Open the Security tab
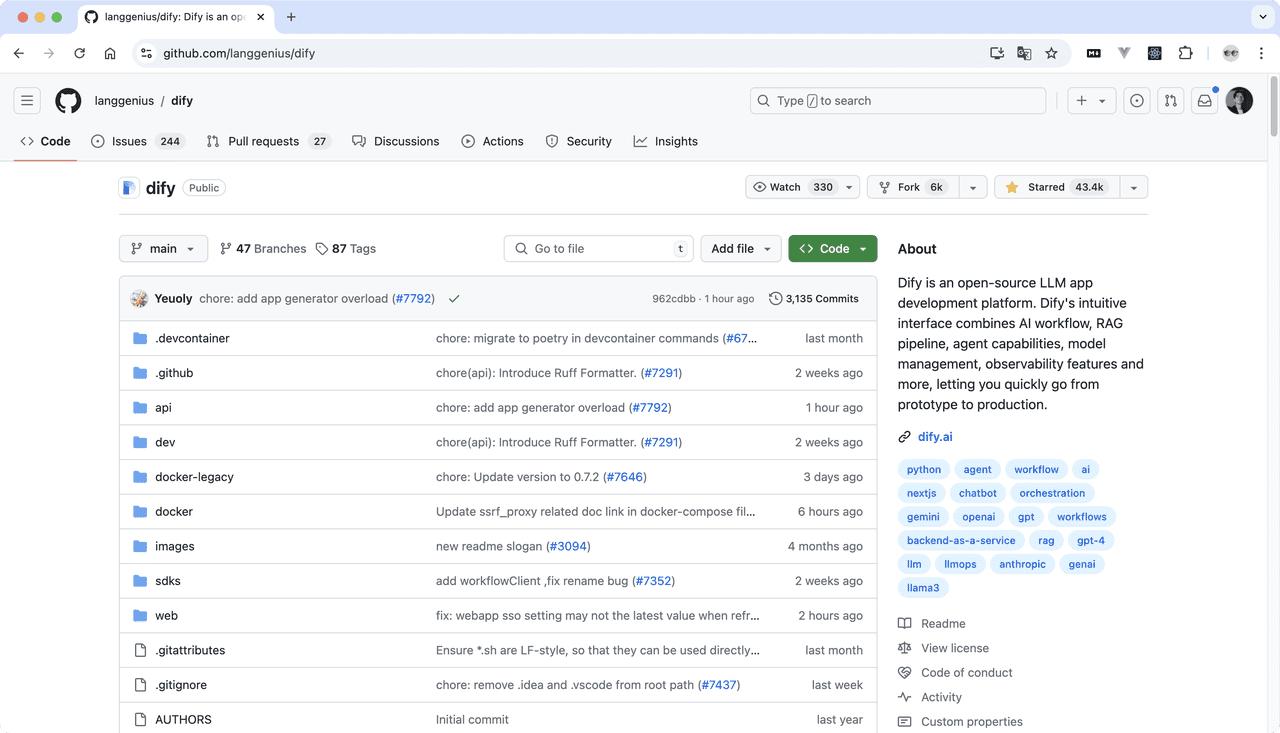Image resolution: width=1280 pixels, height=733 pixels. click(x=579, y=141)
